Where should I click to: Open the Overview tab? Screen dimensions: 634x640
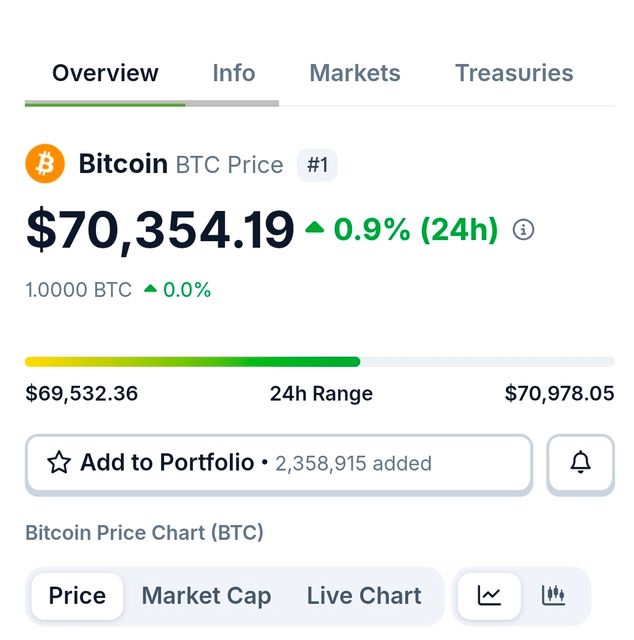pos(105,73)
